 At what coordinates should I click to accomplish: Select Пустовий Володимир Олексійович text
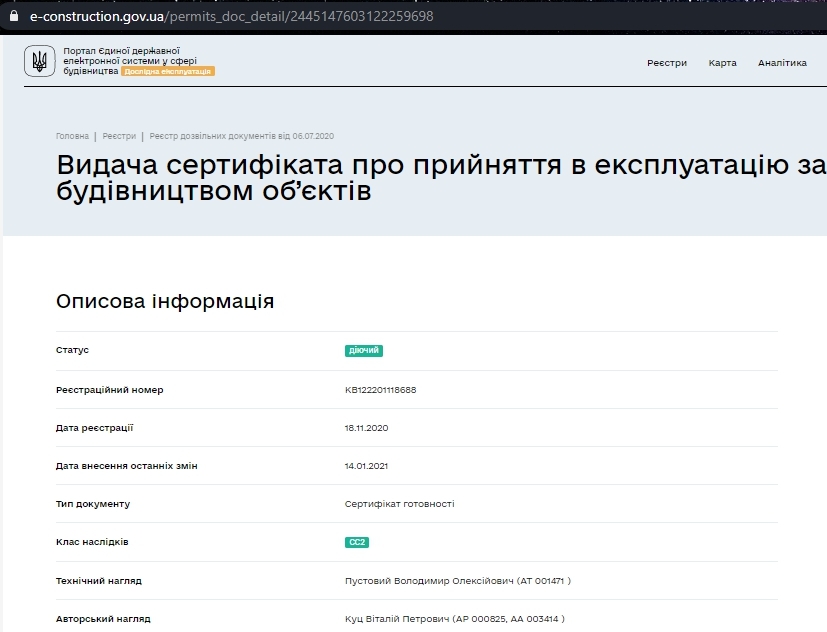coord(458,581)
